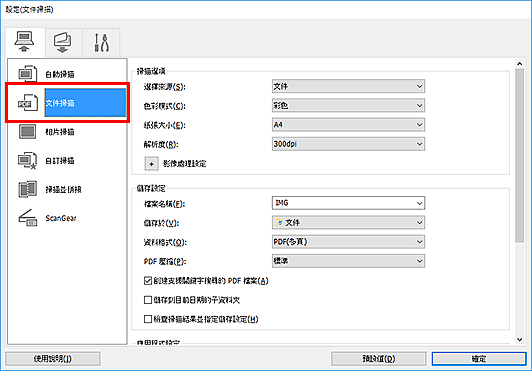Choose the 自動掃描 list entry label
Image resolution: width=532 pixels, height=371 pixels.
[60, 74]
